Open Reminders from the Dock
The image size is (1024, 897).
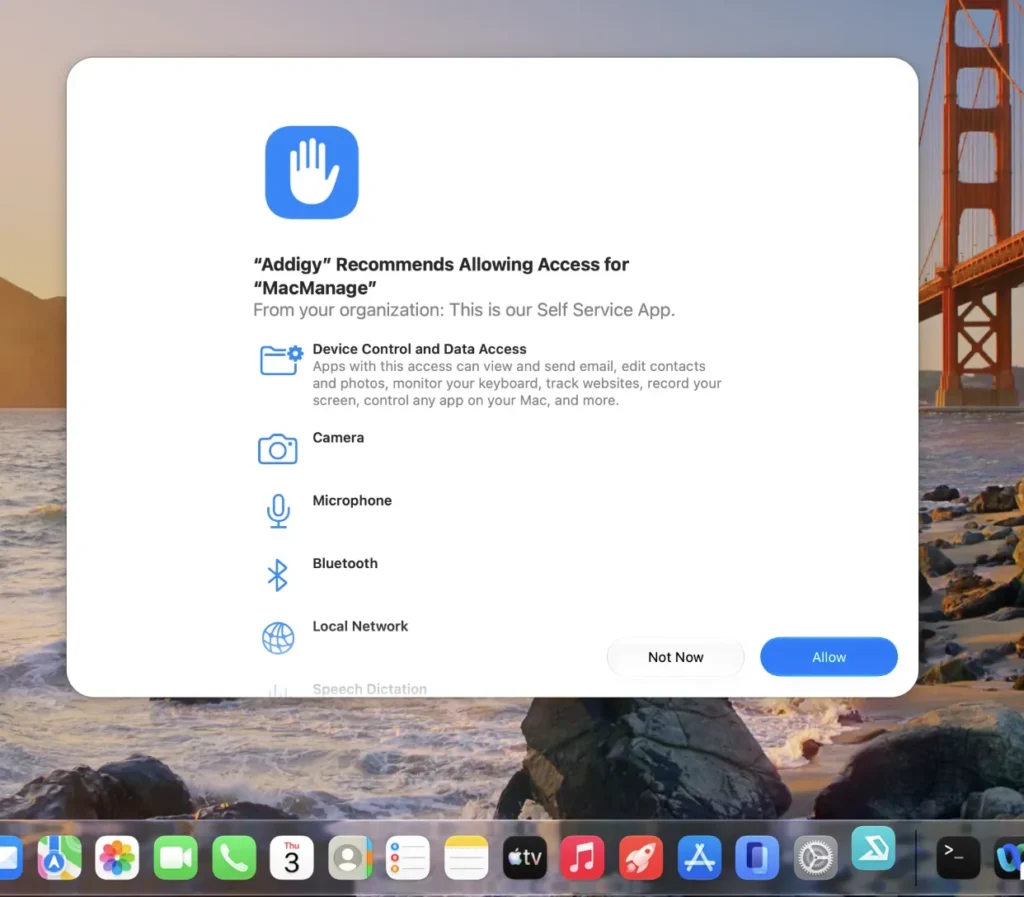coord(408,857)
